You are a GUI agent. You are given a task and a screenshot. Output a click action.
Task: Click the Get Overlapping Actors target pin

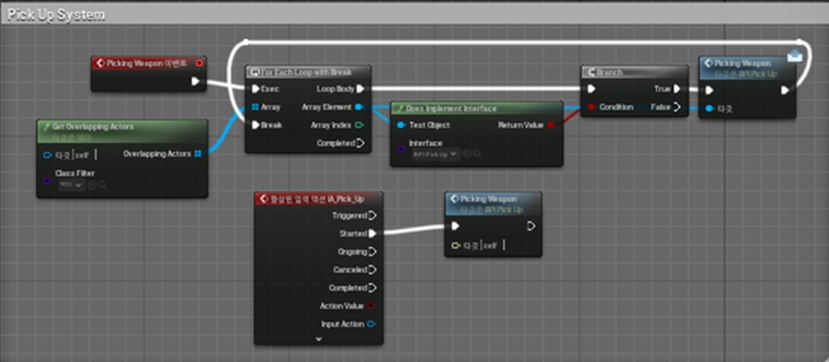point(47,155)
